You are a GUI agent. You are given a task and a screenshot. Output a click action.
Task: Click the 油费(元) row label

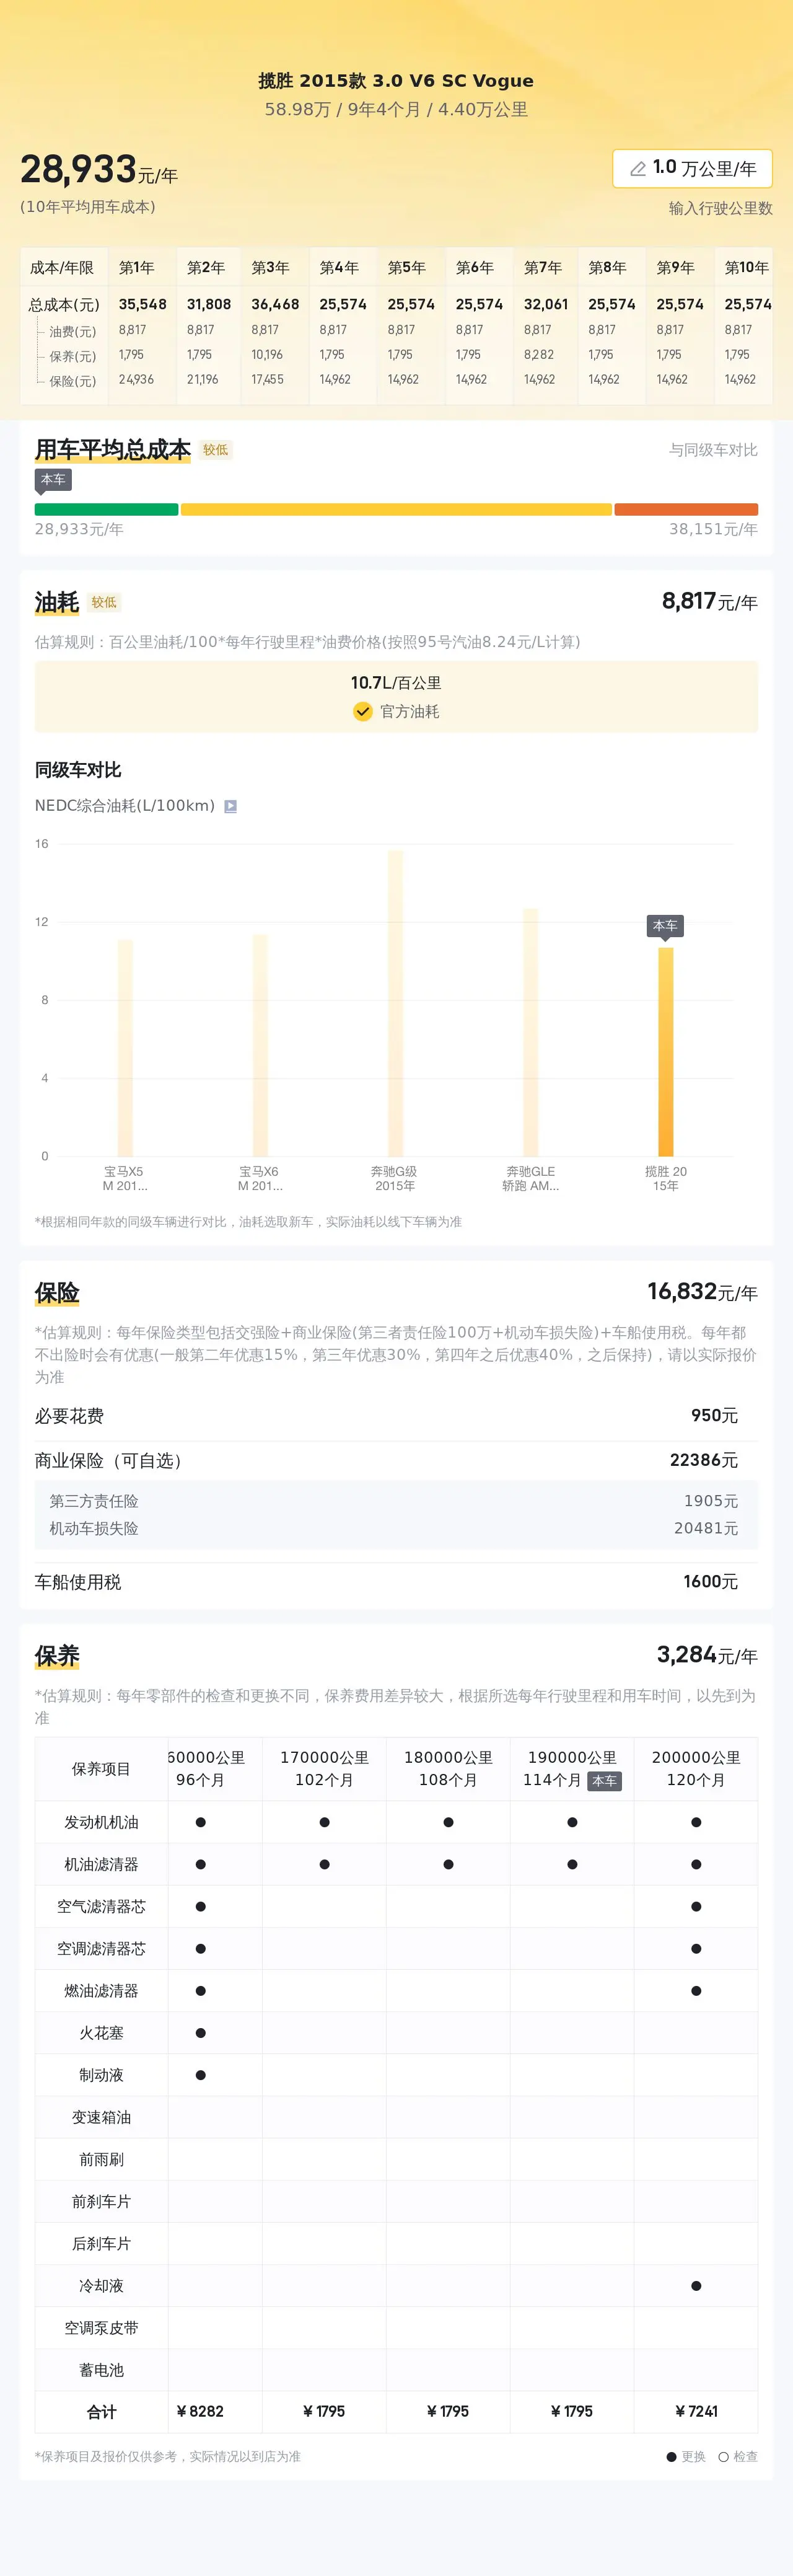coord(73,331)
